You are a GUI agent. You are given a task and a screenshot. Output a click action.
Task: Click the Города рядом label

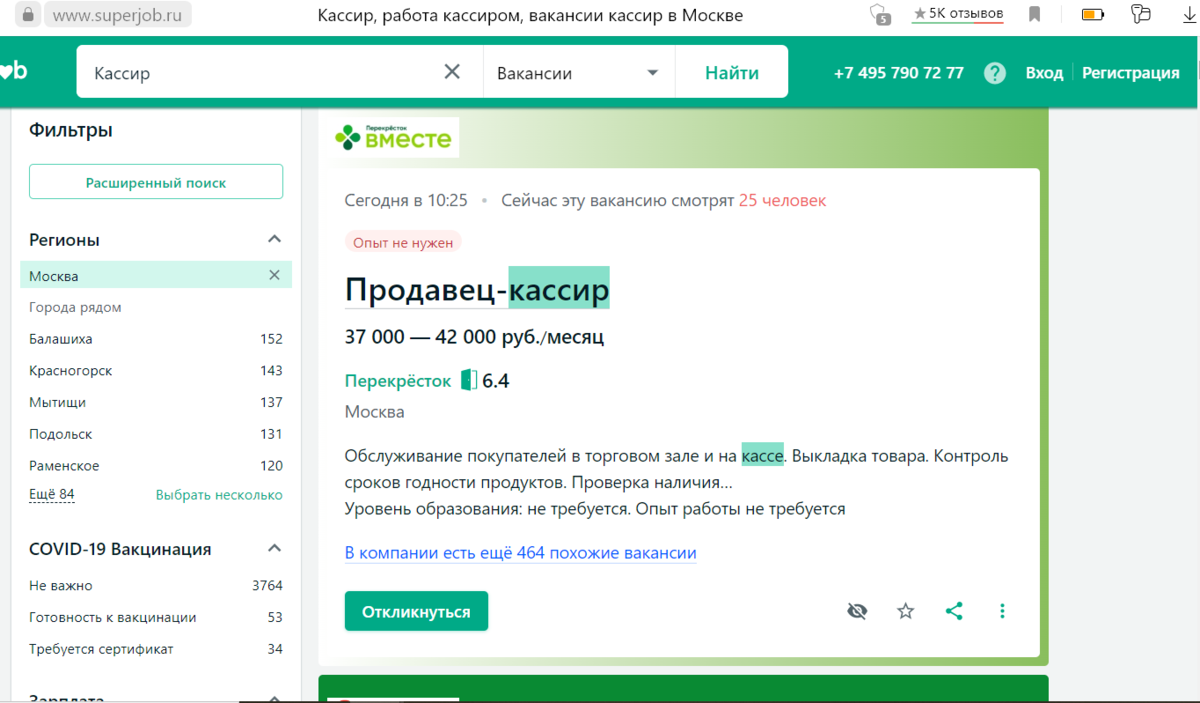(x=75, y=307)
